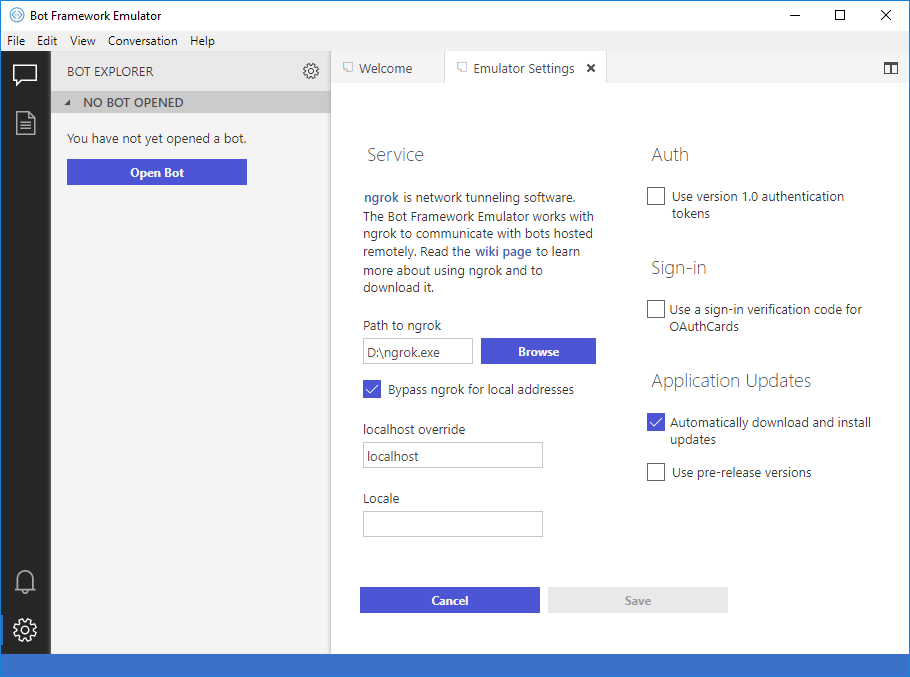Close the Emulator Settings tab
910x677 pixels.
591,68
